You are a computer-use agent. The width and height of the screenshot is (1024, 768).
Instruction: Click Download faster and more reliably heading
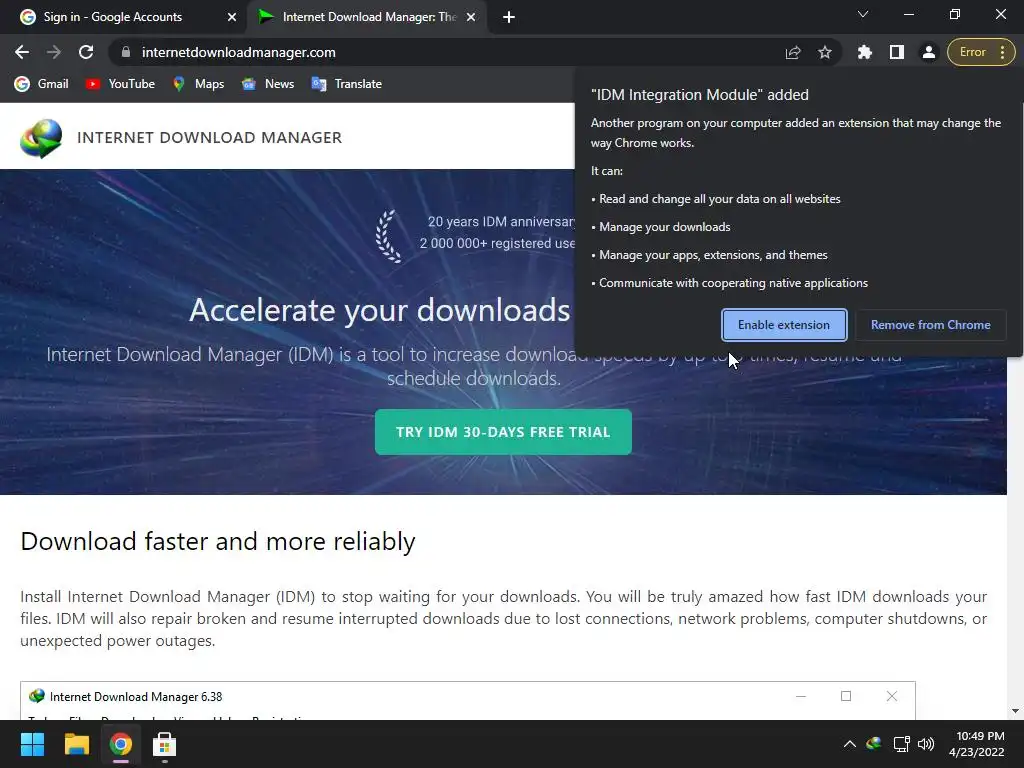[217, 541]
